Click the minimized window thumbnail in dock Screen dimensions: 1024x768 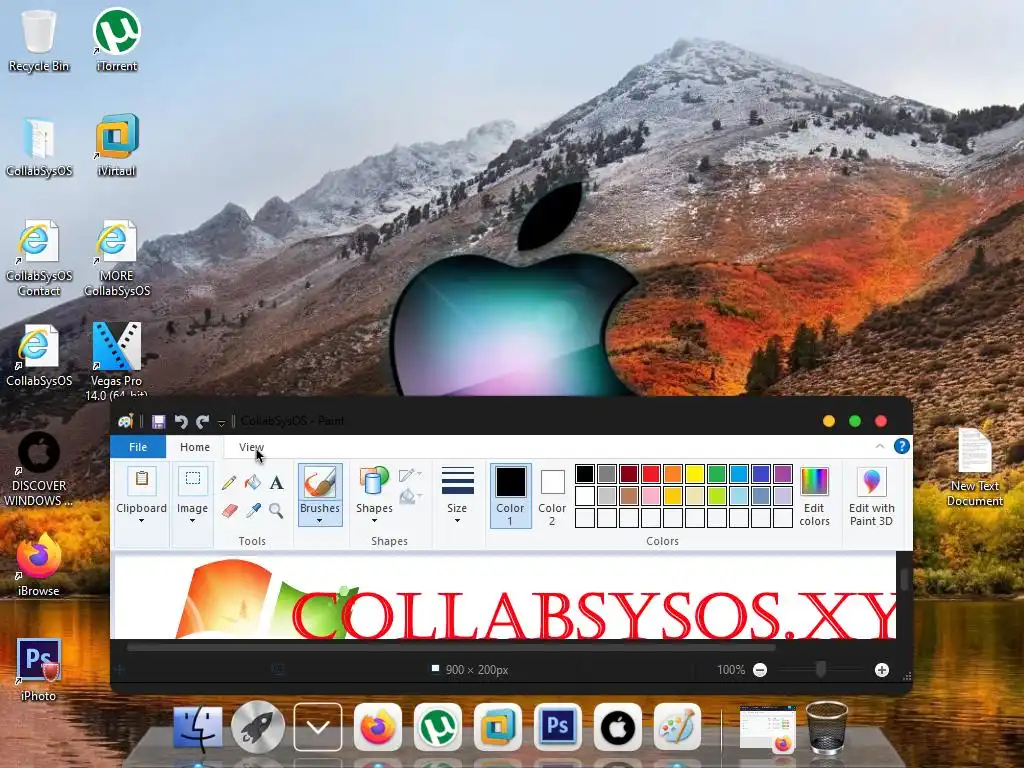pyautogui.click(x=768, y=728)
